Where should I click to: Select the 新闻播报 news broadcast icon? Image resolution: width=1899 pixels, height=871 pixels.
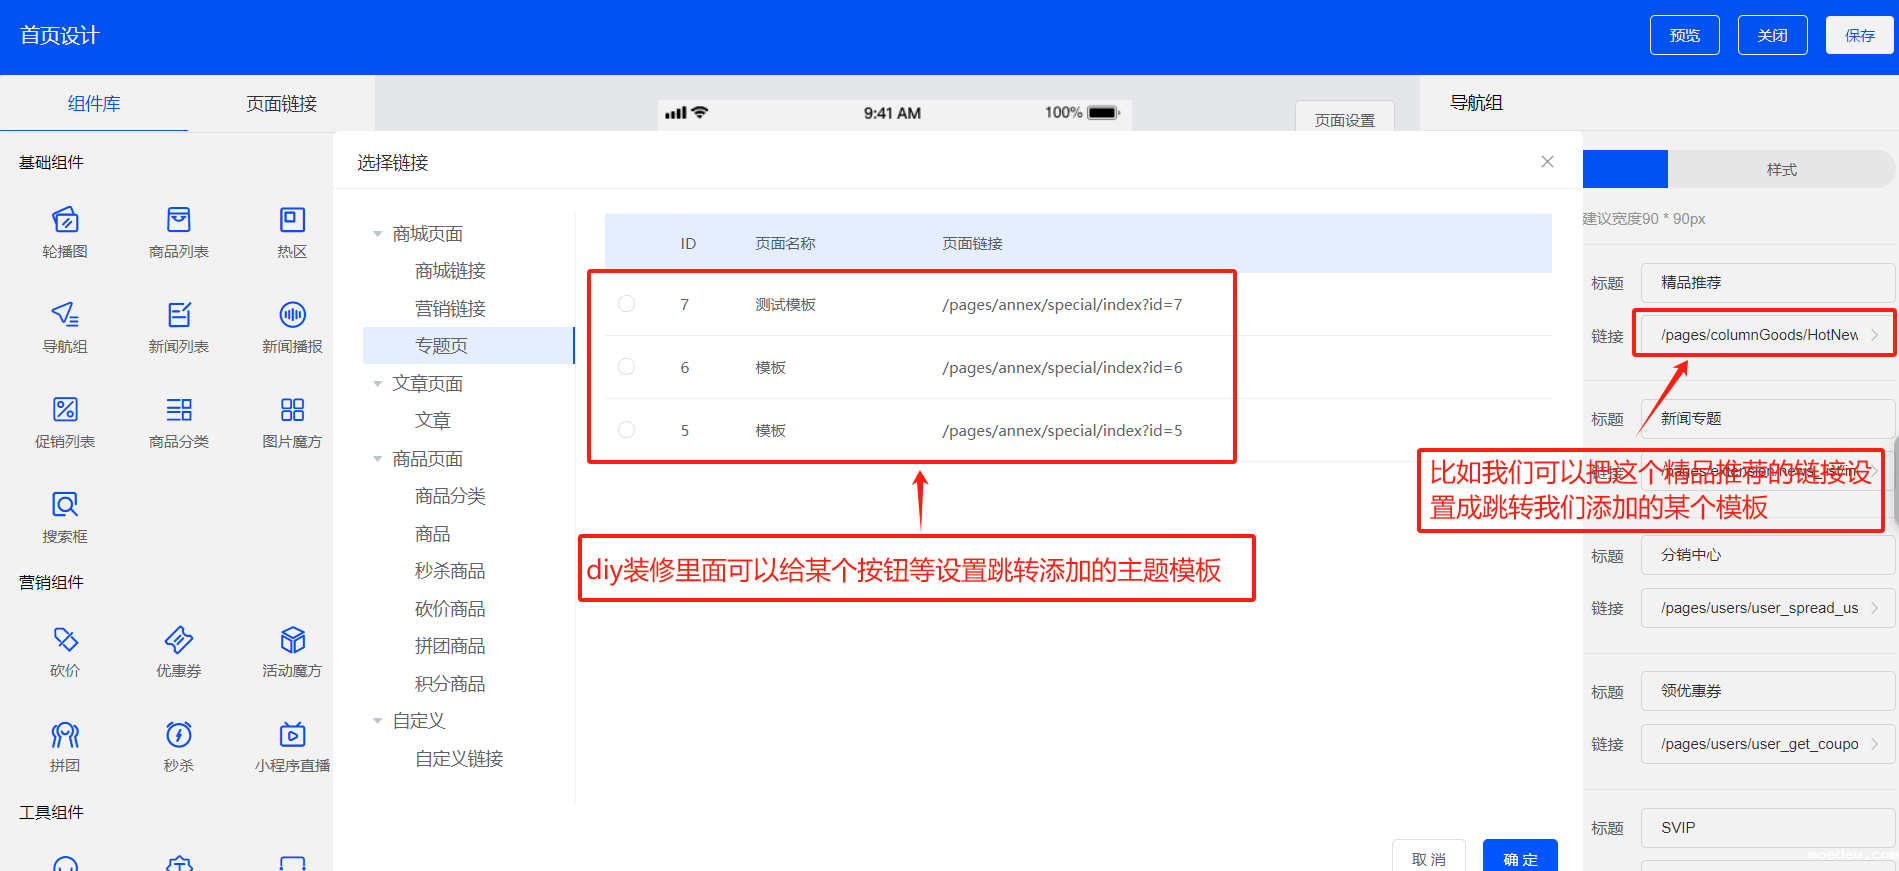(x=292, y=315)
